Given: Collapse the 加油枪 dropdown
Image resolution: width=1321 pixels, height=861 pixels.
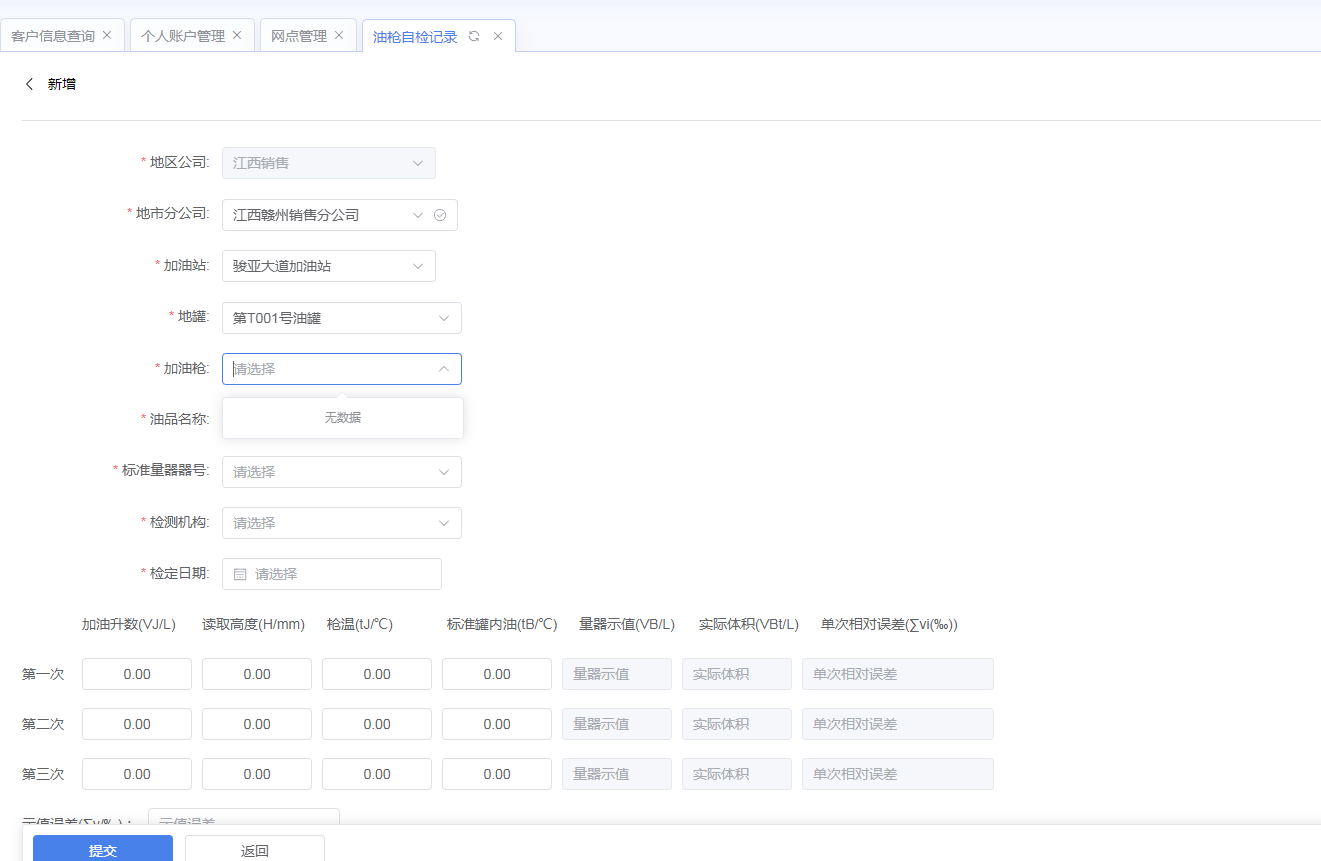Looking at the screenshot, I should pos(443,369).
